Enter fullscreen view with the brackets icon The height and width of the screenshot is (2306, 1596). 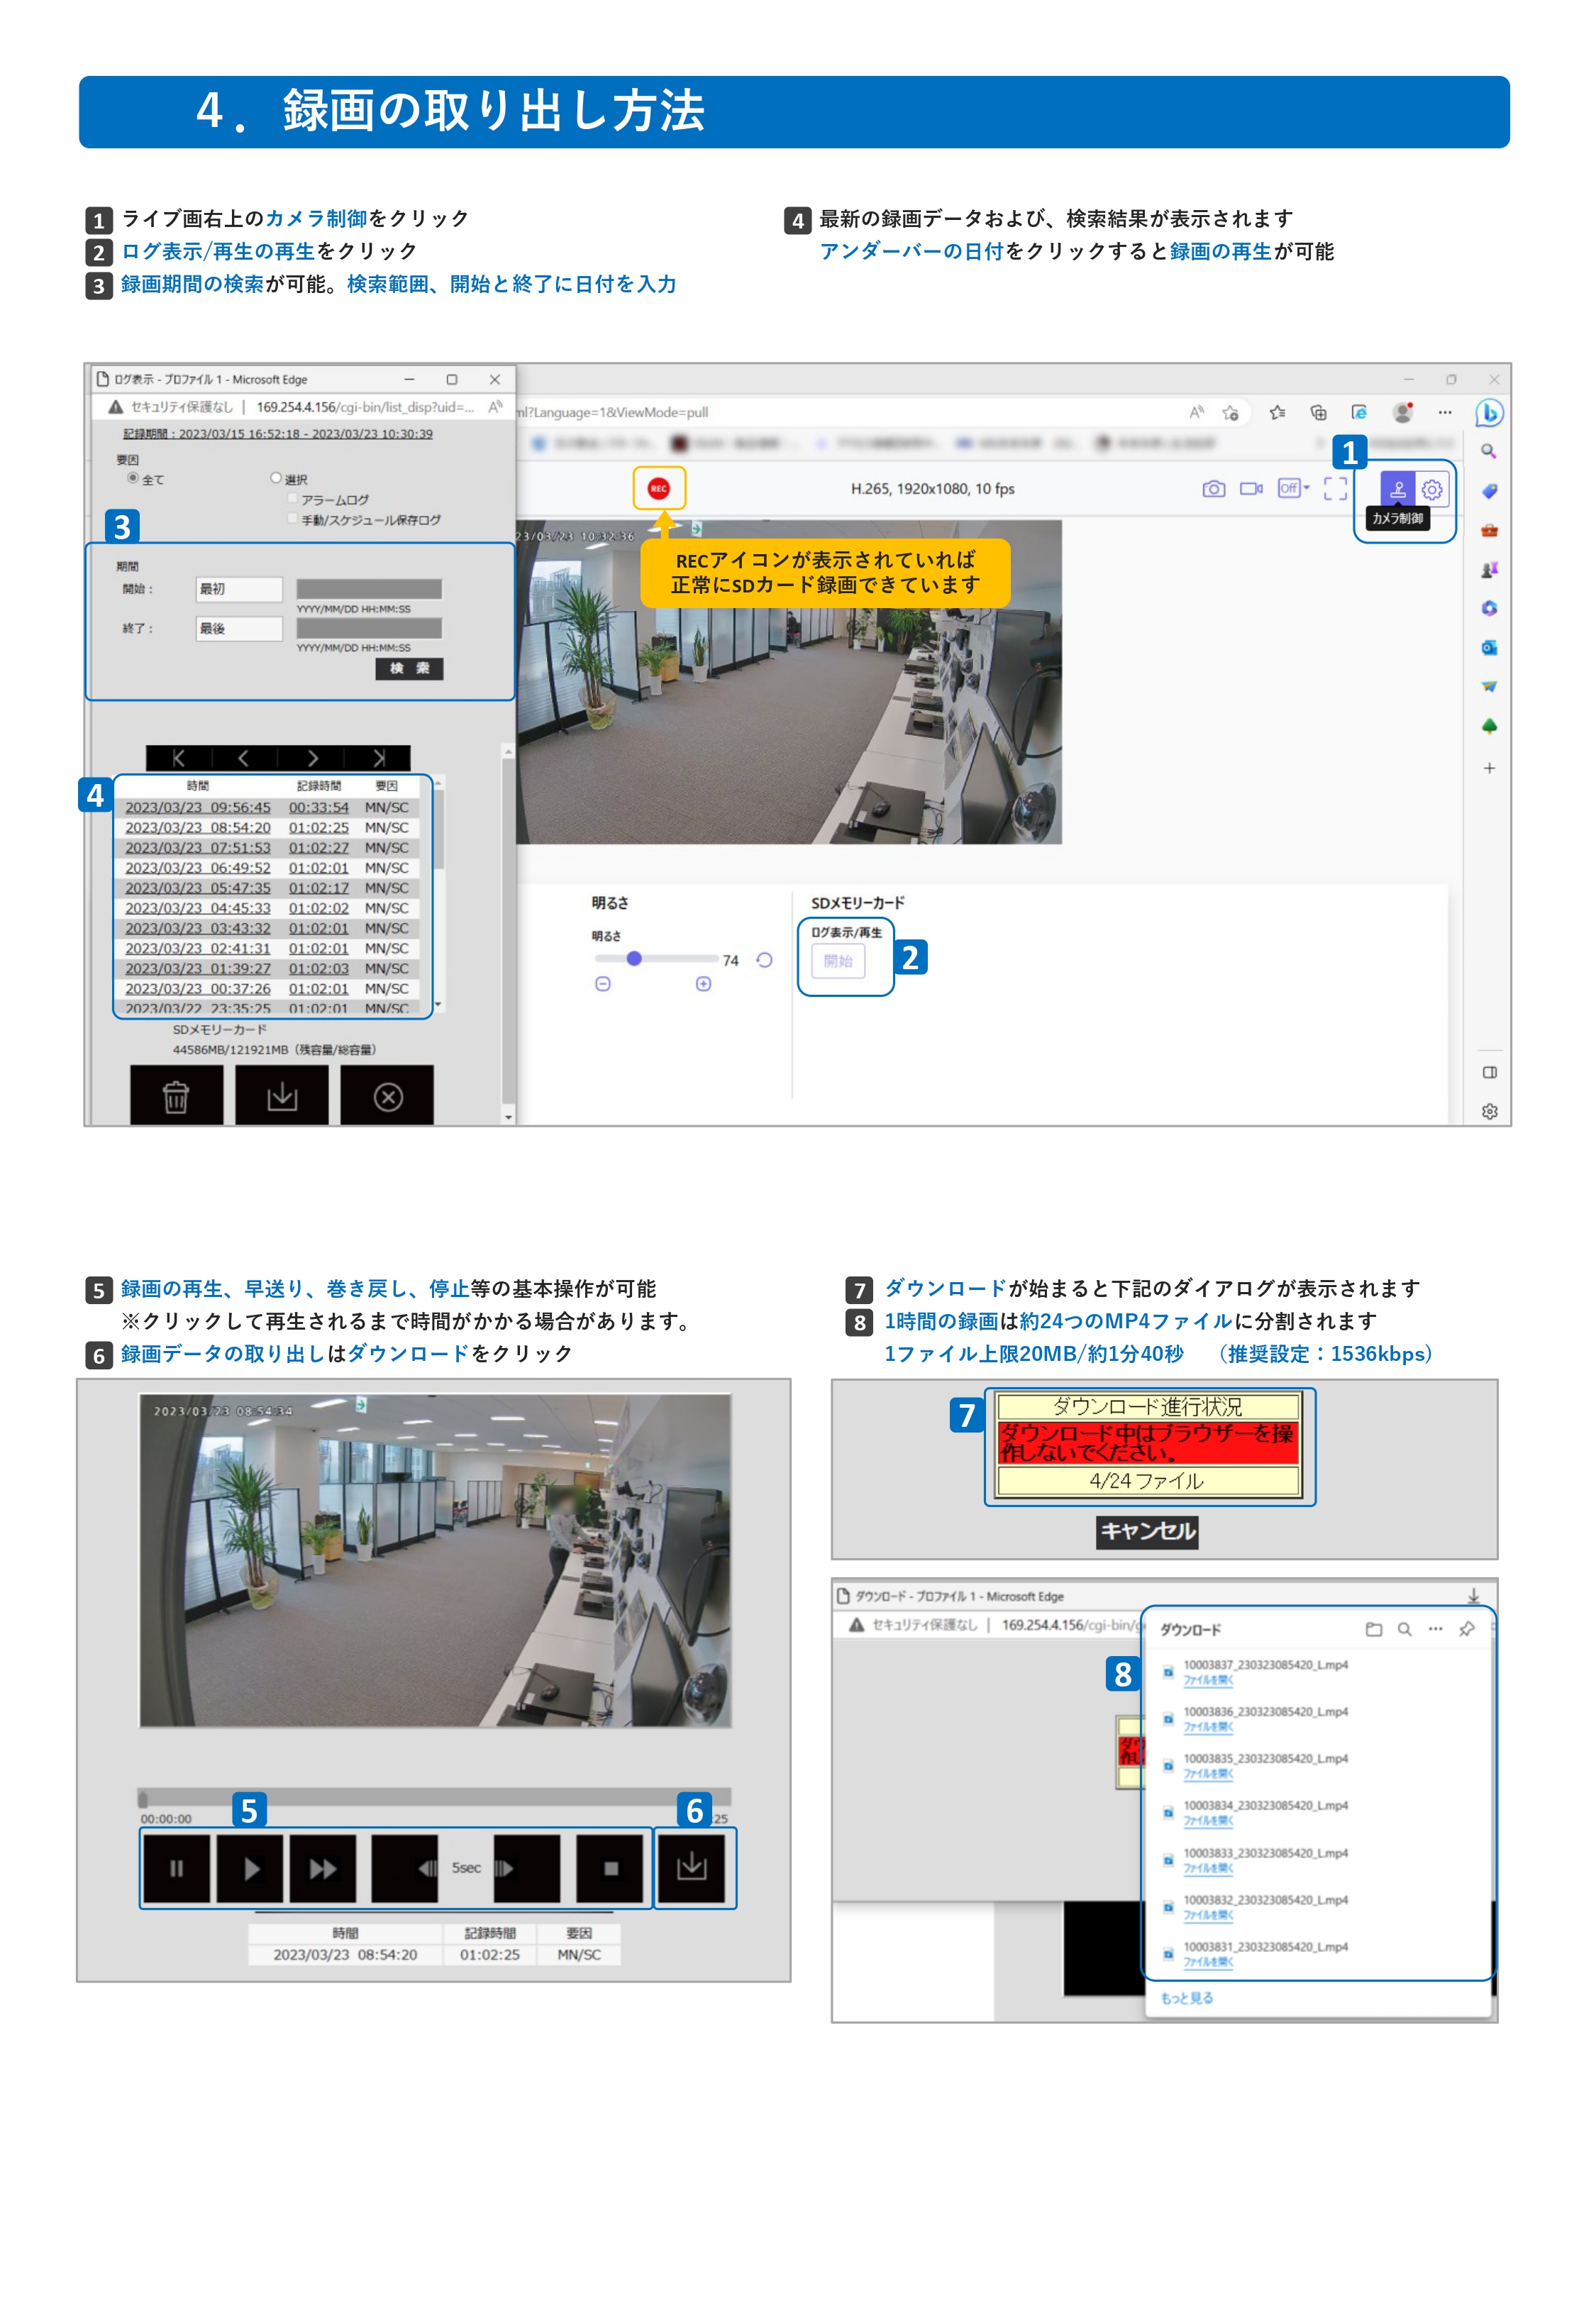click(1335, 489)
